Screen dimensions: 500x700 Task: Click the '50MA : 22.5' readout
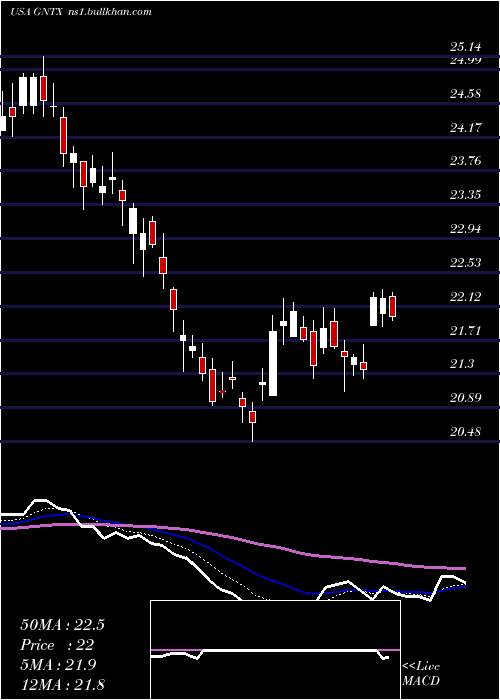(x=62, y=625)
